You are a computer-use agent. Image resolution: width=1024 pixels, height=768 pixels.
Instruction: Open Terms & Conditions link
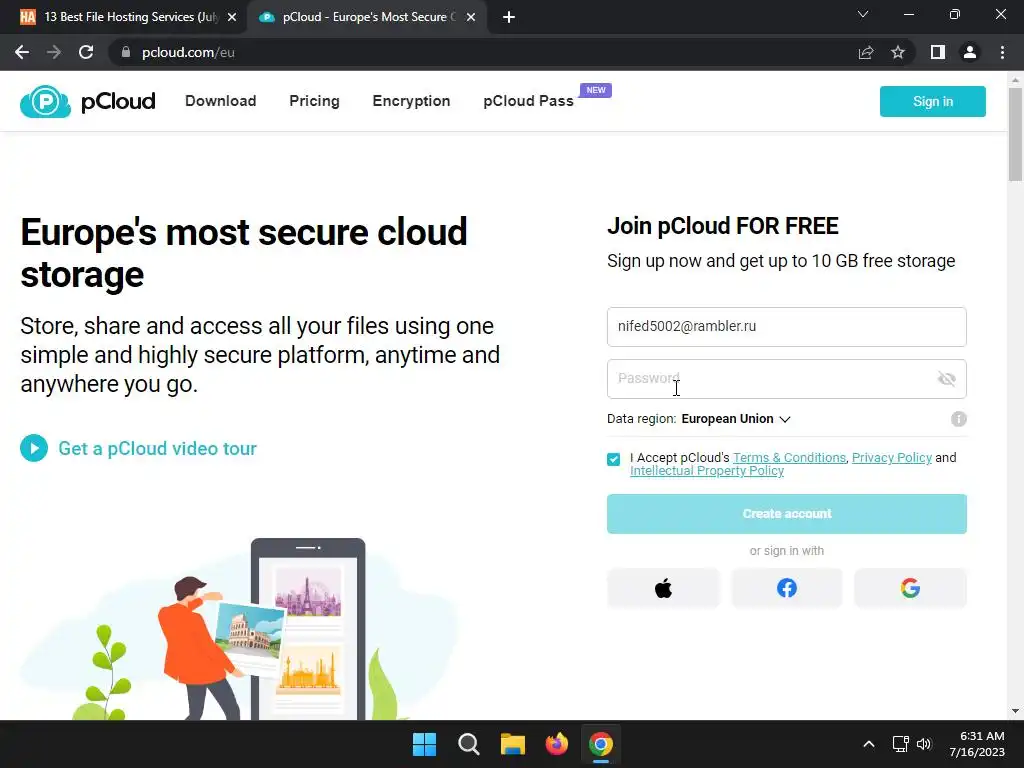pyautogui.click(x=789, y=458)
